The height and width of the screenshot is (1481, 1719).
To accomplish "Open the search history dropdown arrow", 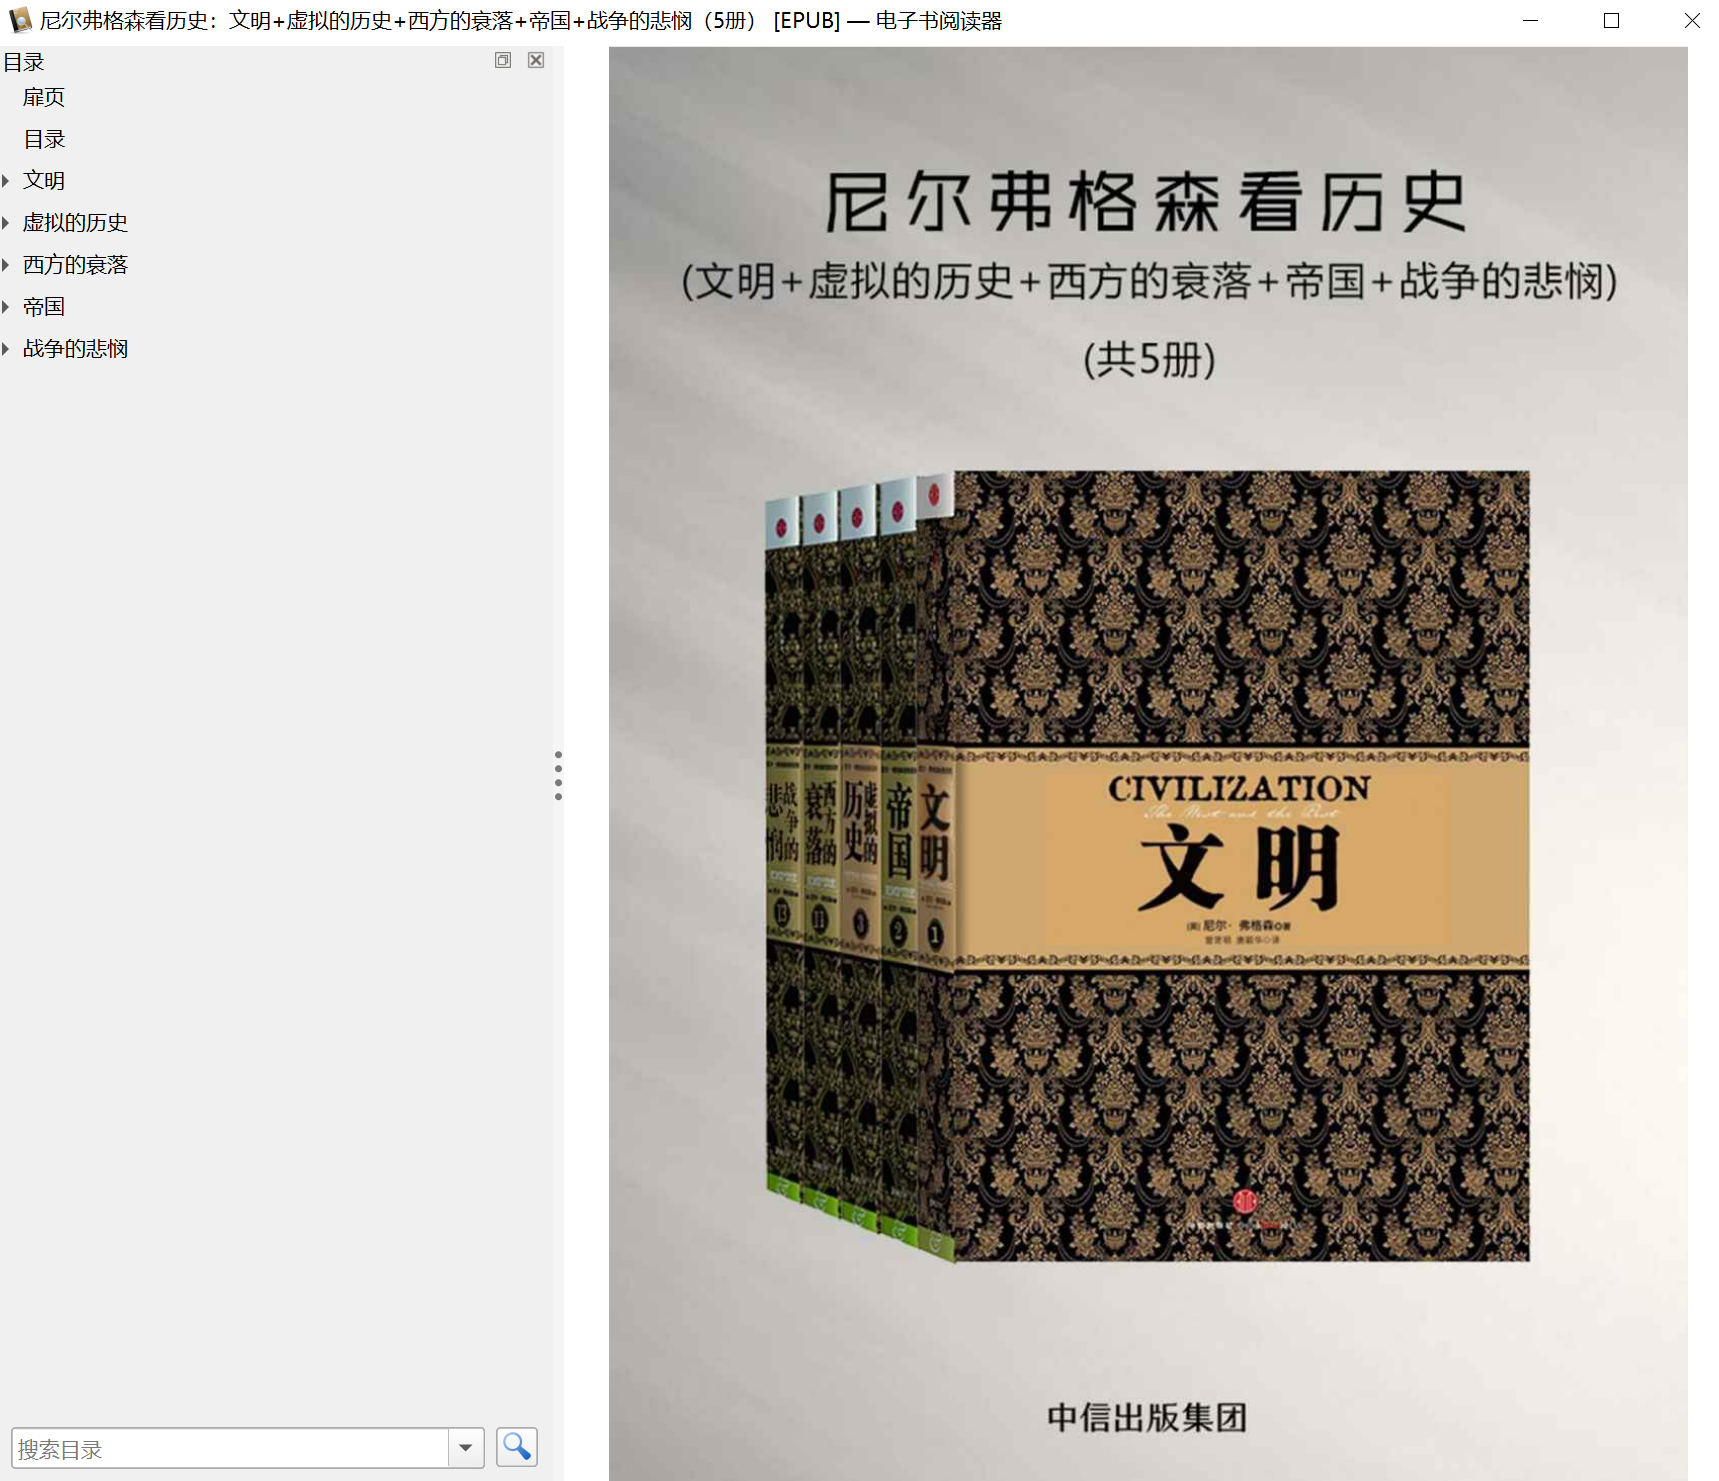I will [x=466, y=1448].
